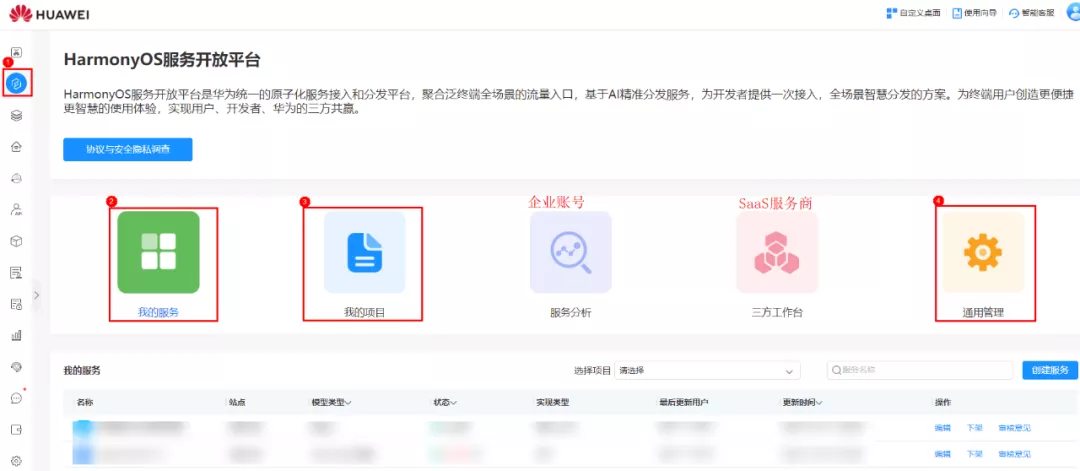1080x471 pixels.
Task: Open 我的项目 blue document card
Action: 364,264
